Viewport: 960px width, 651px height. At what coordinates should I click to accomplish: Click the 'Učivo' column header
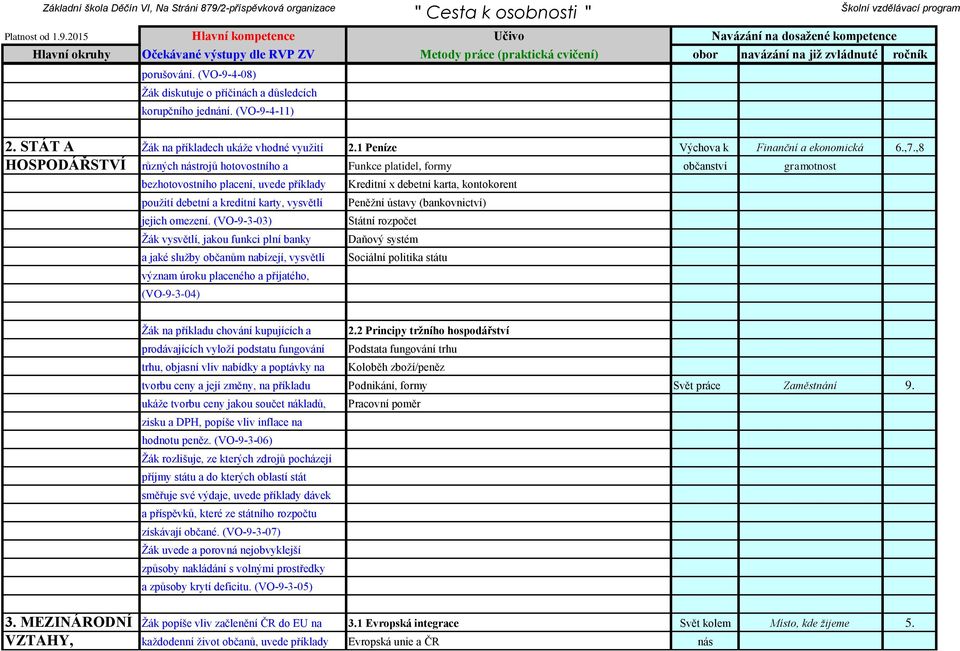[x=509, y=36]
